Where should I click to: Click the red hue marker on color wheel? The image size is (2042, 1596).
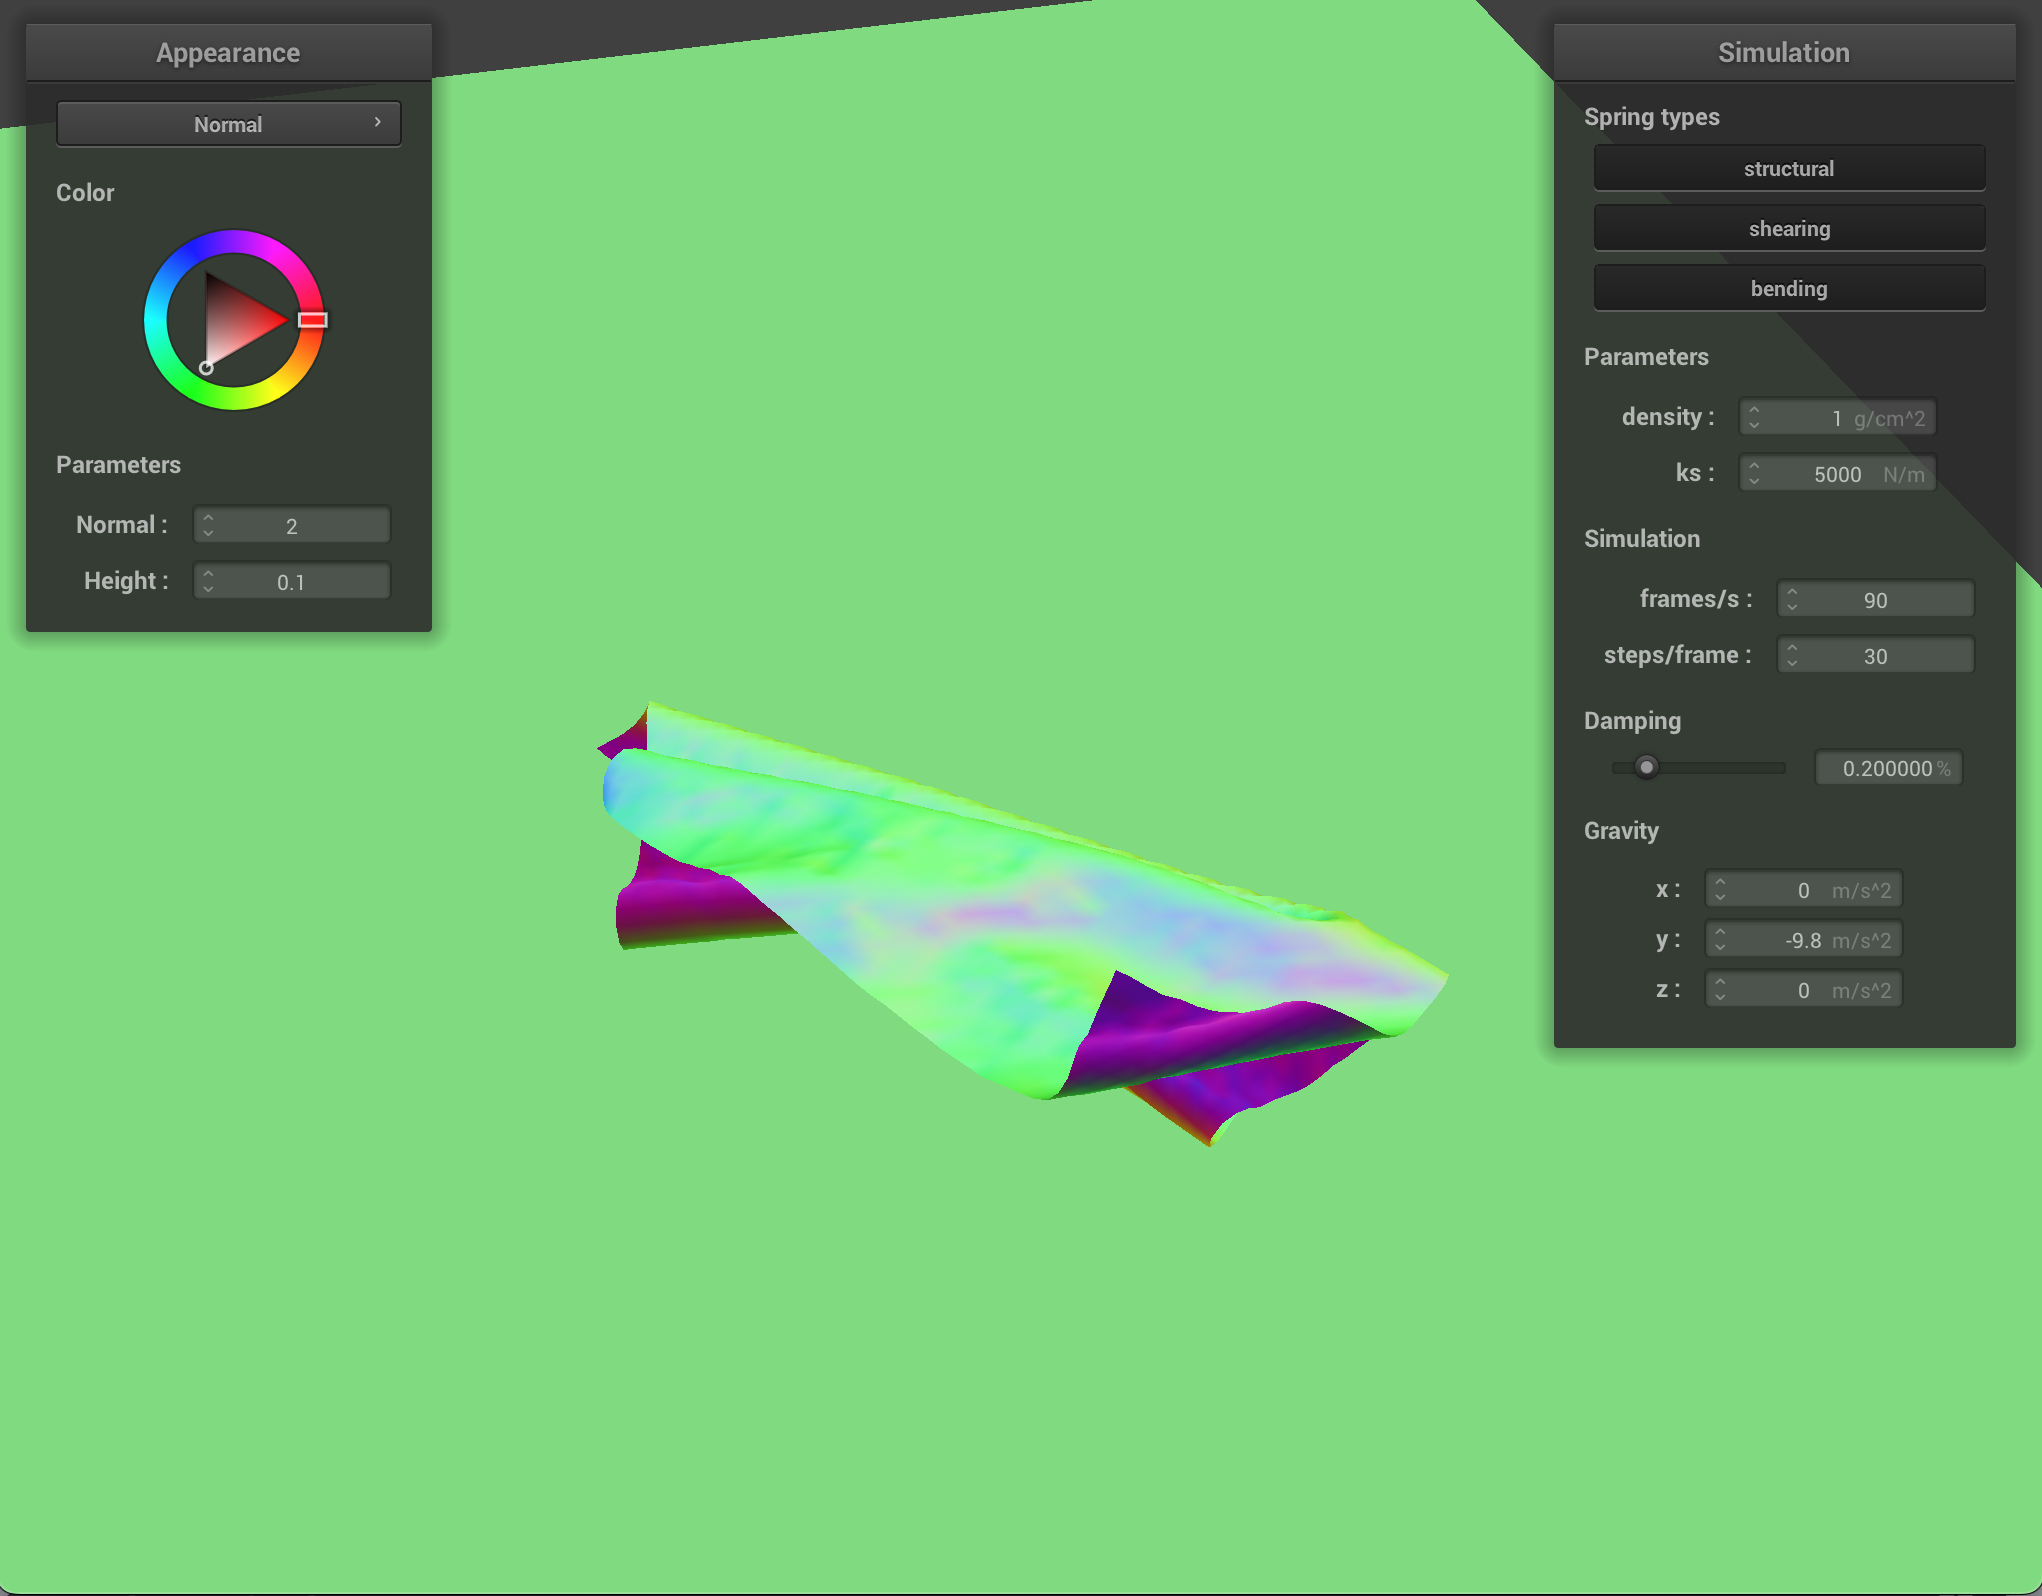(313, 320)
